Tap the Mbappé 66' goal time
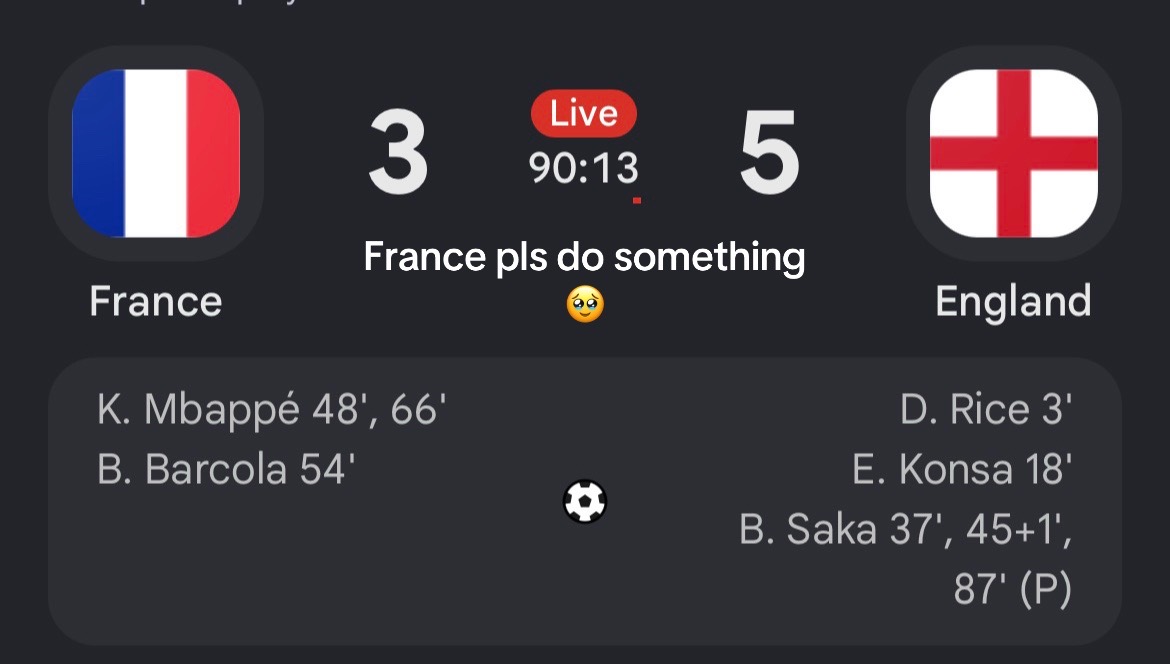This screenshot has height=664, width=1170. 419,410
